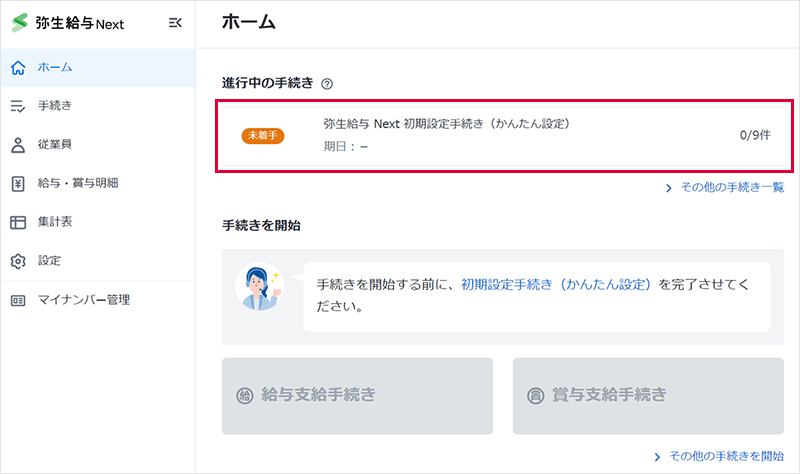Open マイナンバー管理 in the sidebar
This screenshot has height=474, width=800.
[x=97, y=301]
